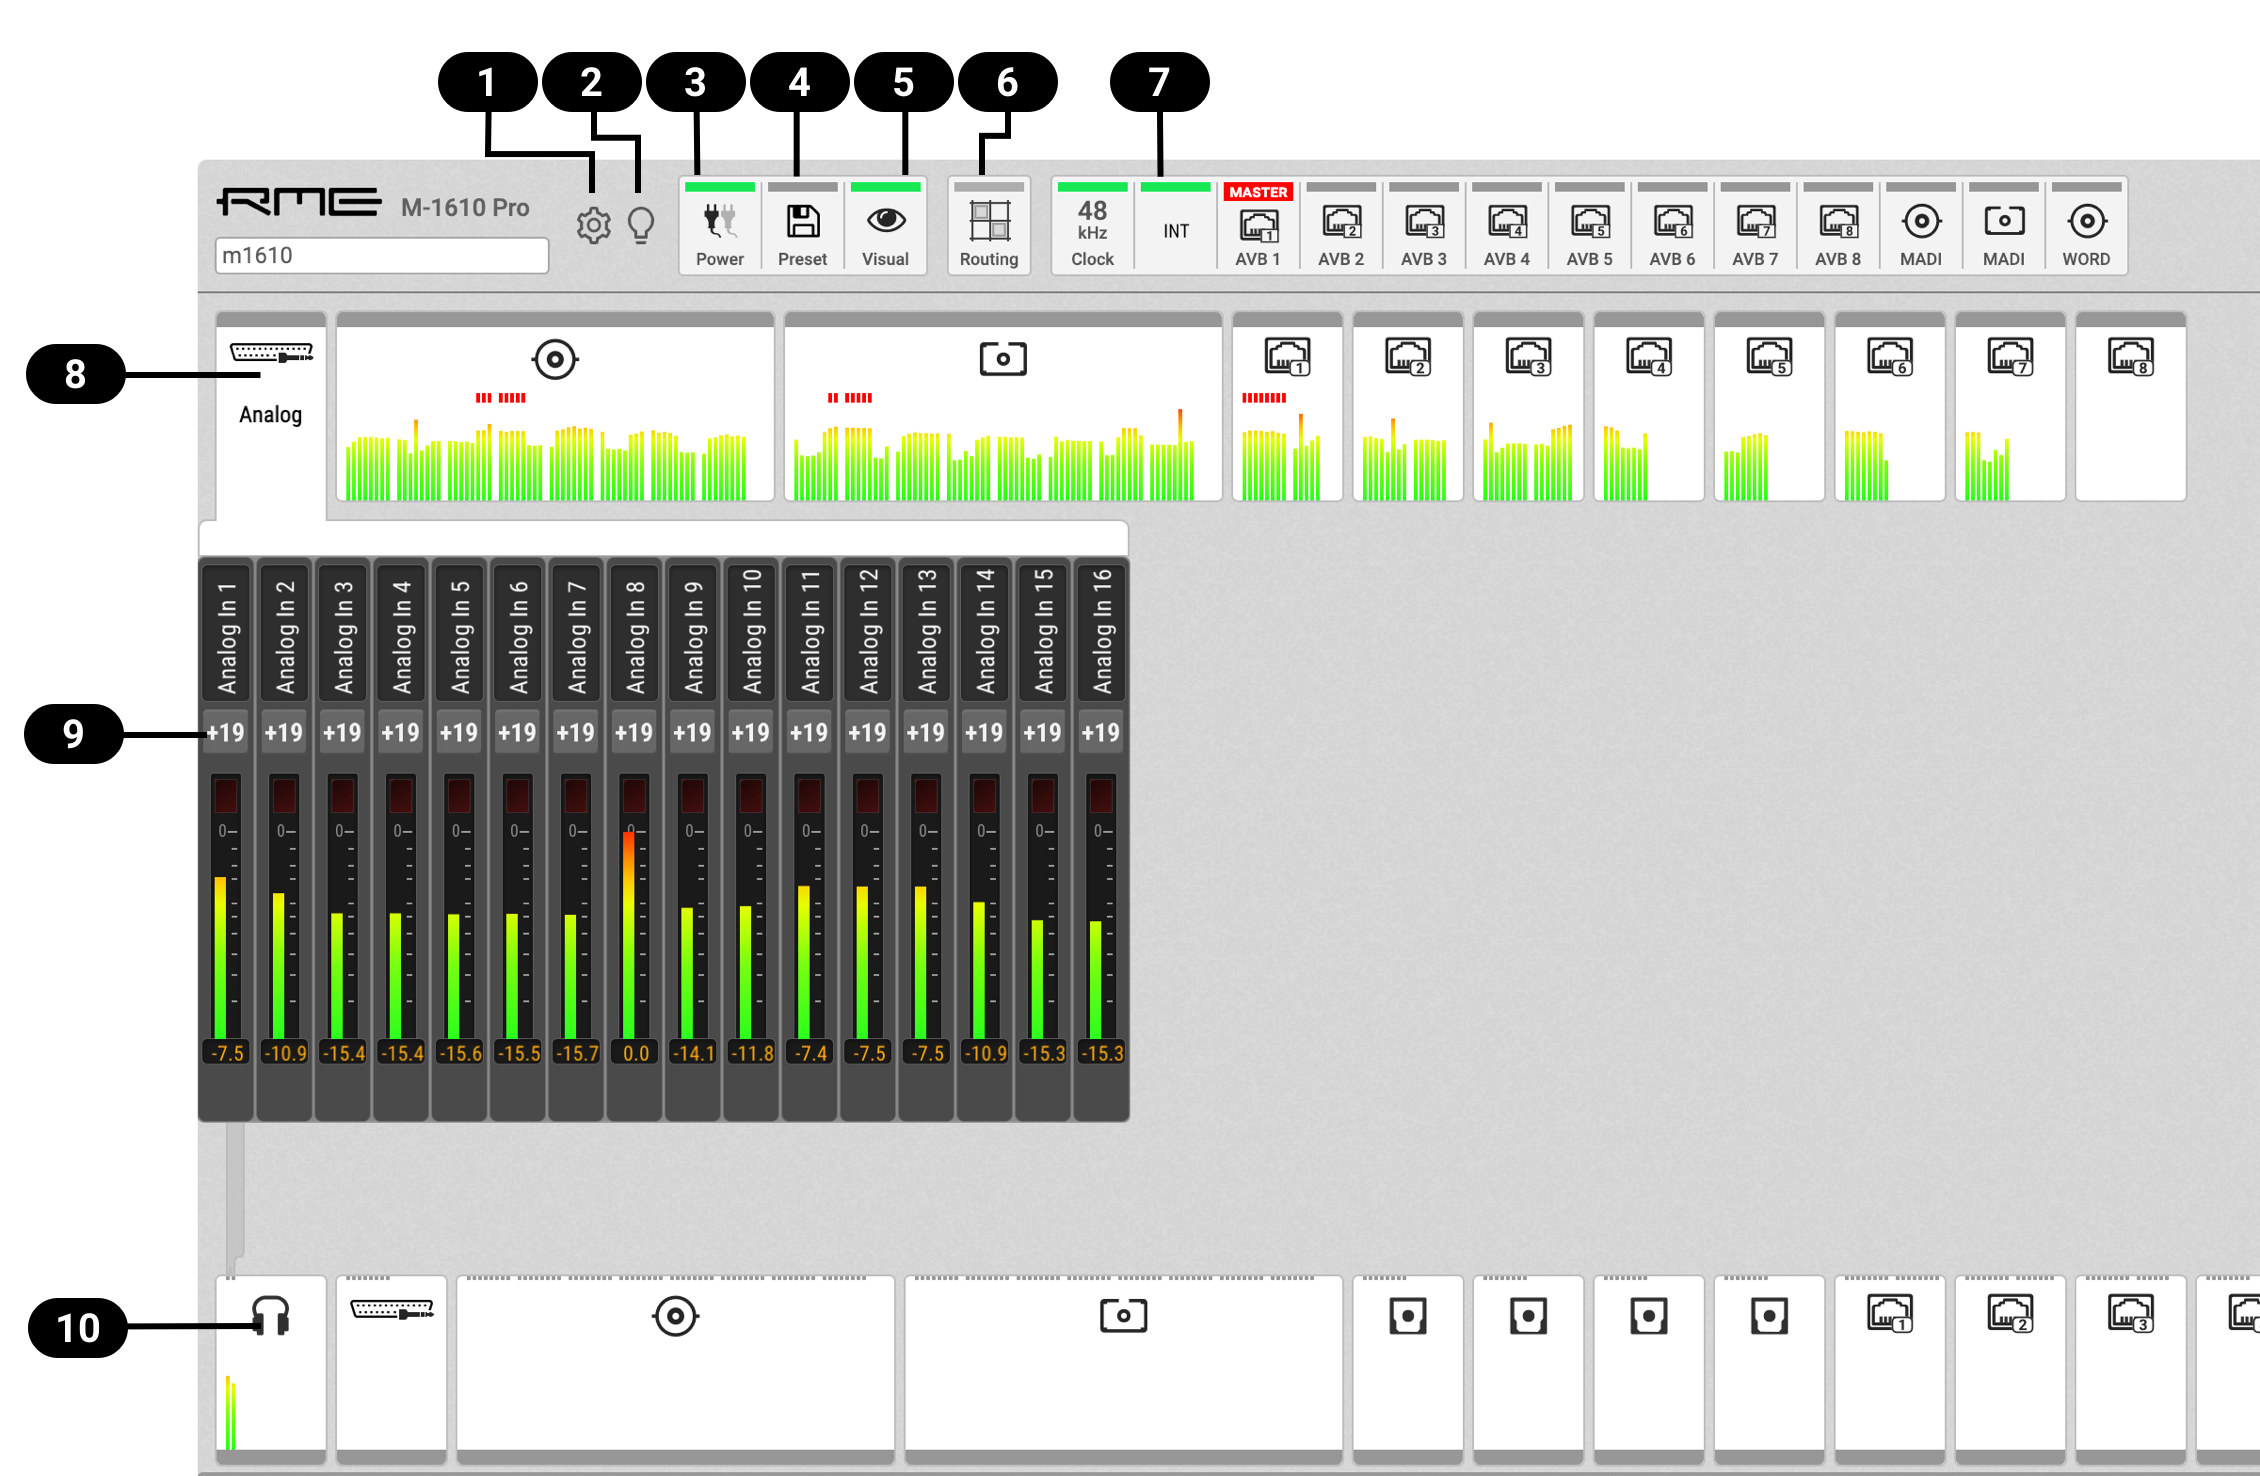Viewport: 2260px width, 1476px height.
Task: Select AVB 3 stream in header
Action: point(1424,226)
